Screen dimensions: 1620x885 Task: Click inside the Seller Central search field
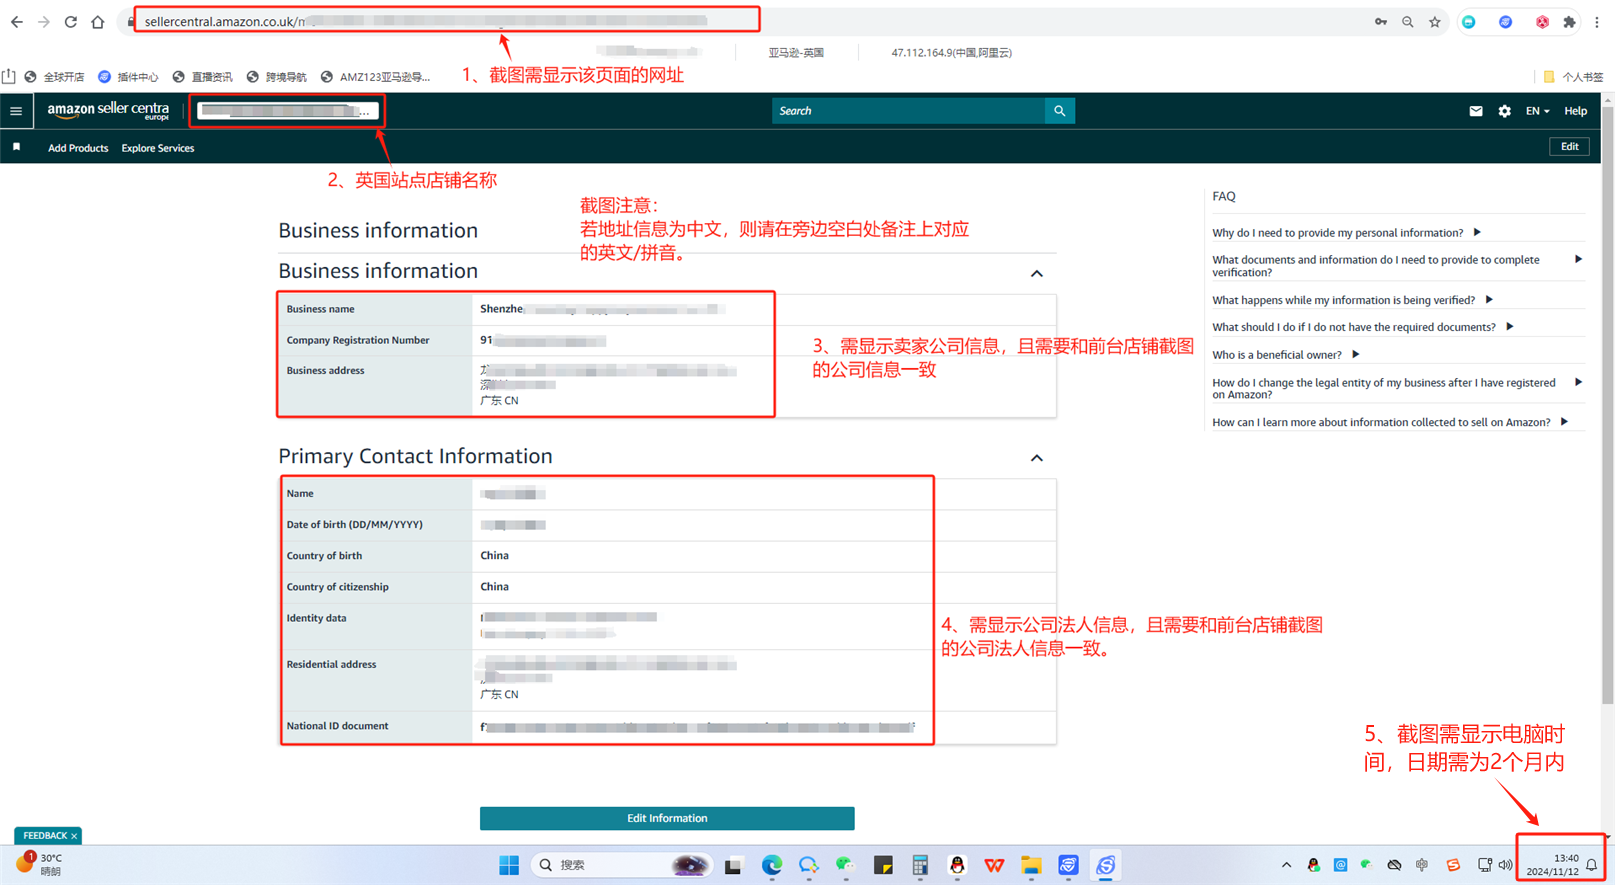[x=907, y=111]
